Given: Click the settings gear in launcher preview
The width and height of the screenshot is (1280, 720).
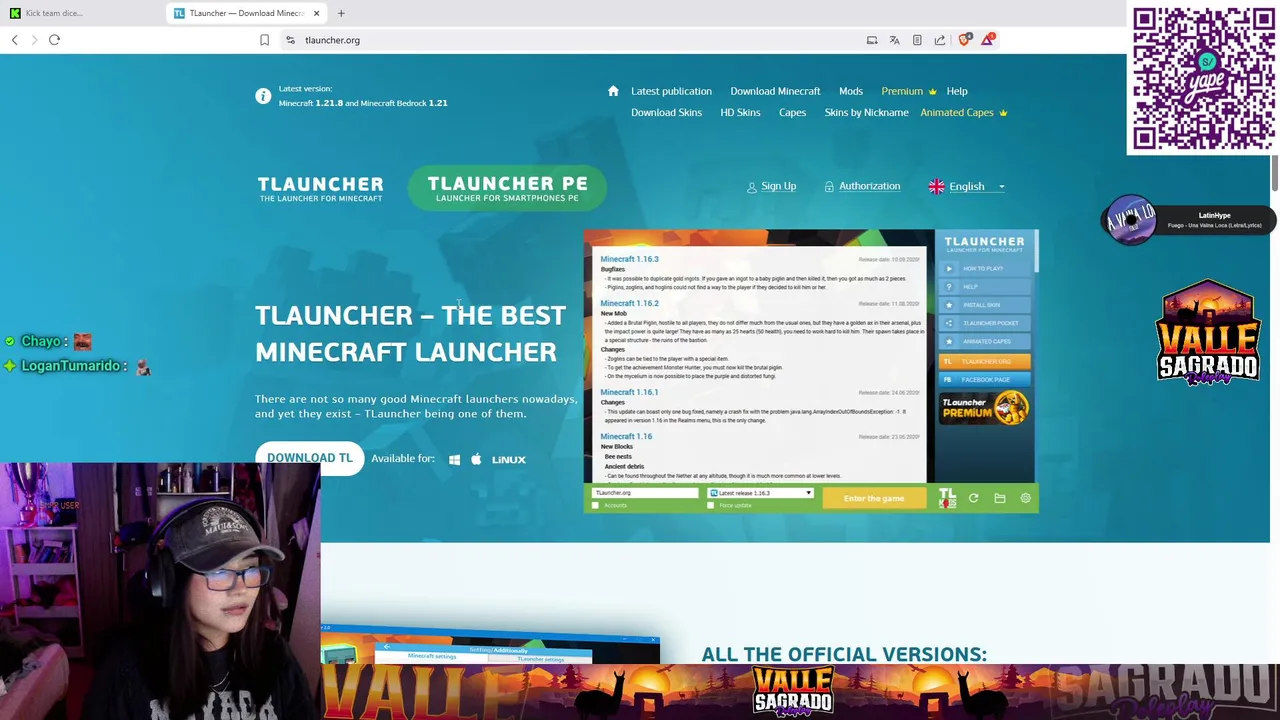Looking at the screenshot, I should pyautogui.click(x=1025, y=498).
